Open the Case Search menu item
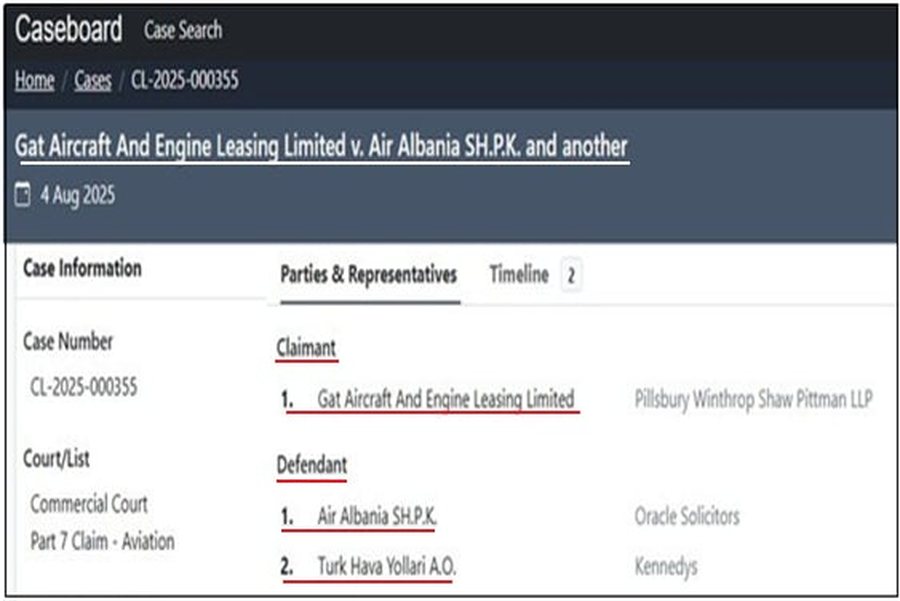 pos(183,31)
